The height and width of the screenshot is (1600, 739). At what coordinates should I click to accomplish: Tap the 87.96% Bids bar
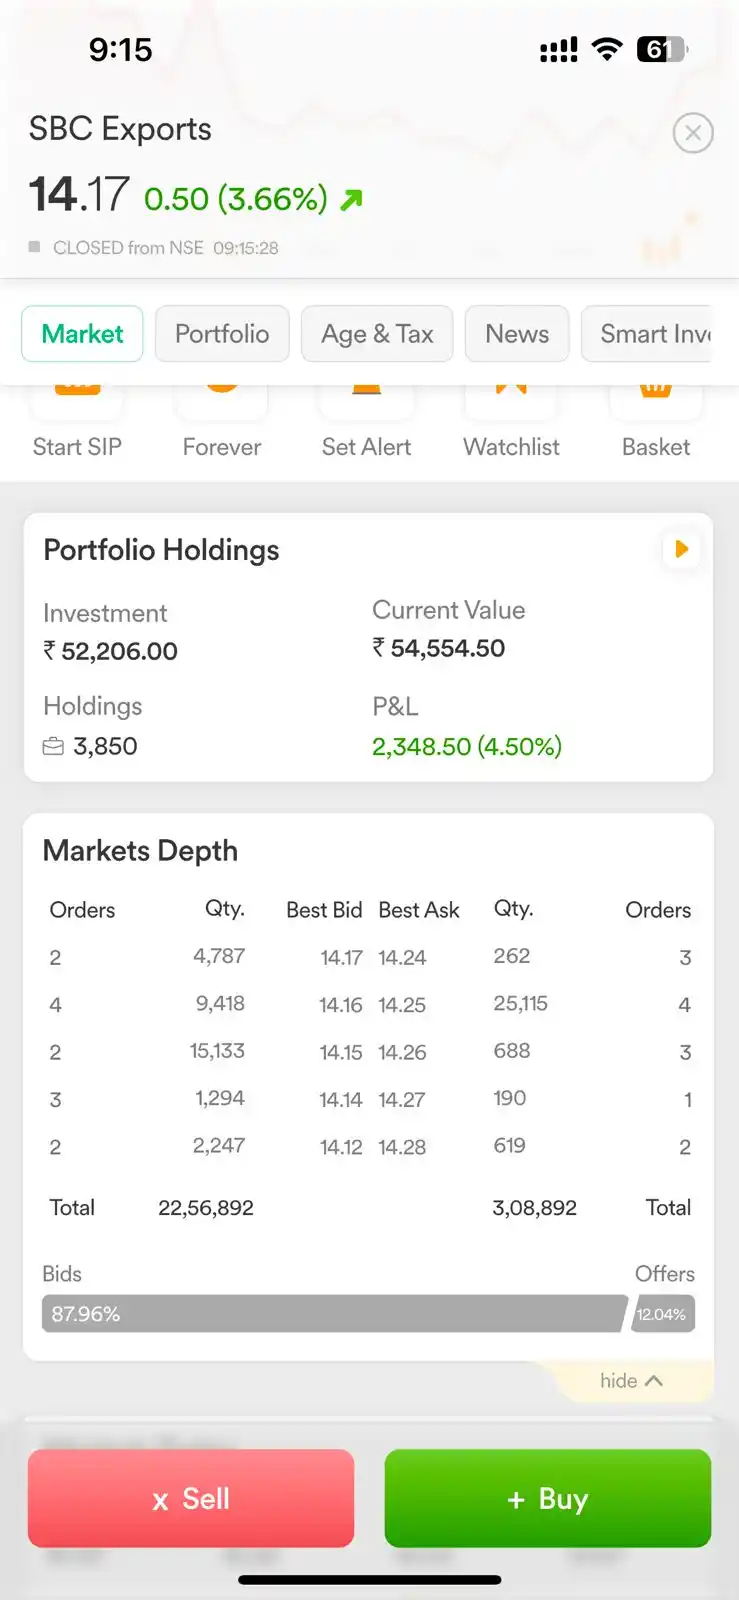(x=335, y=1314)
